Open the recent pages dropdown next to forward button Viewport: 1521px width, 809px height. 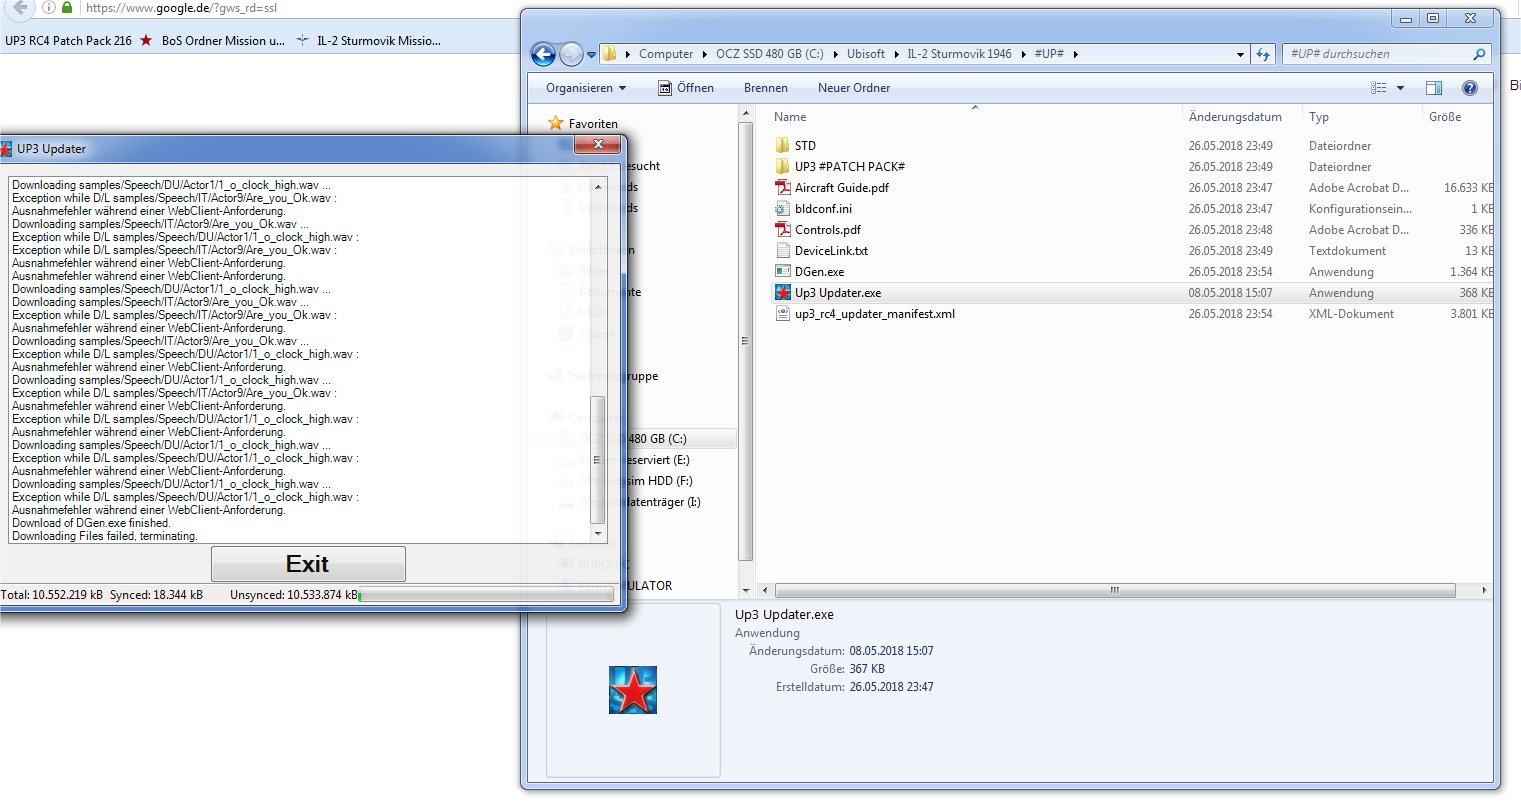[592, 54]
